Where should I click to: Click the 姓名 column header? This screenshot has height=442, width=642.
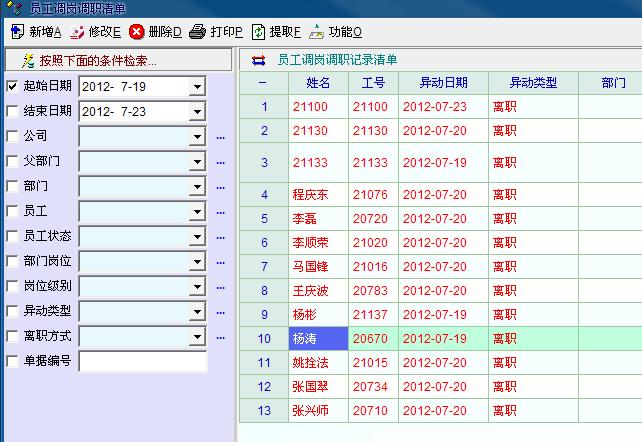(x=316, y=82)
